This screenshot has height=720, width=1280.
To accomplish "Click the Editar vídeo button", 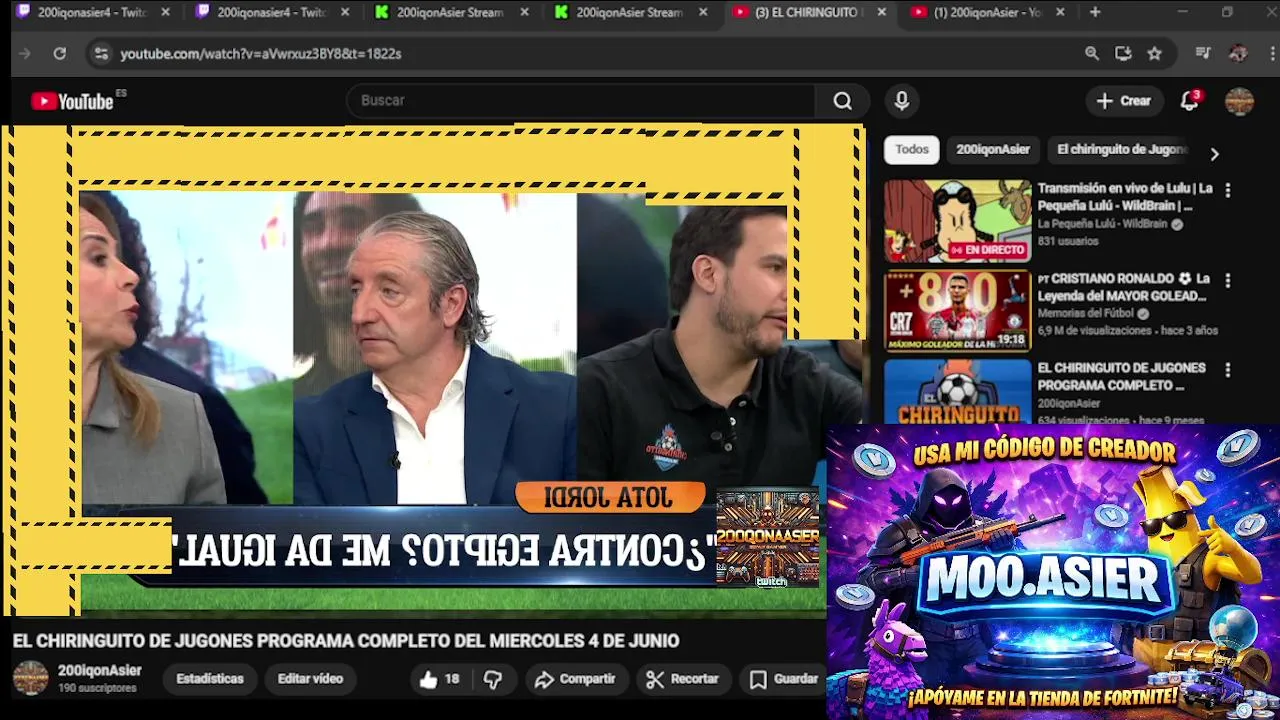I will tap(310, 679).
